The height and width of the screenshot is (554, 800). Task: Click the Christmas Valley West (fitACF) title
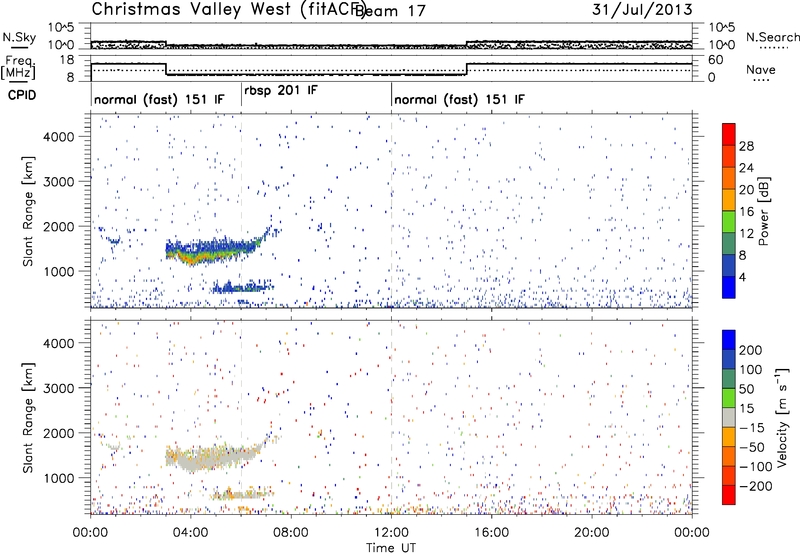tap(228, 10)
